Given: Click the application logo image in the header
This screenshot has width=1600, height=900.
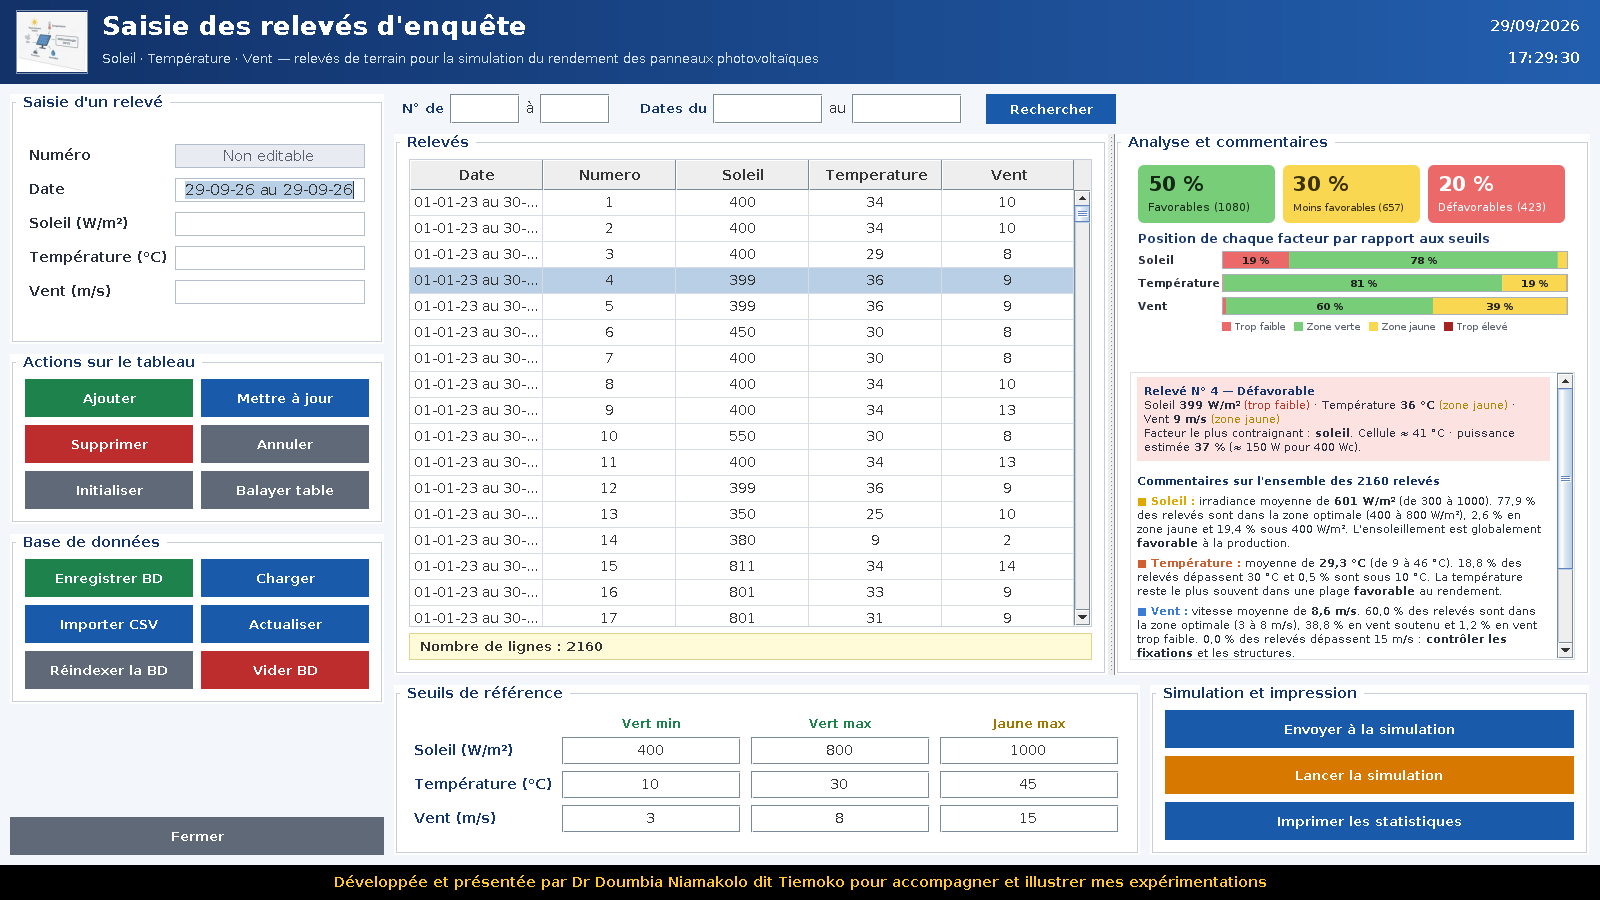Looking at the screenshot, I should point(52,42).
